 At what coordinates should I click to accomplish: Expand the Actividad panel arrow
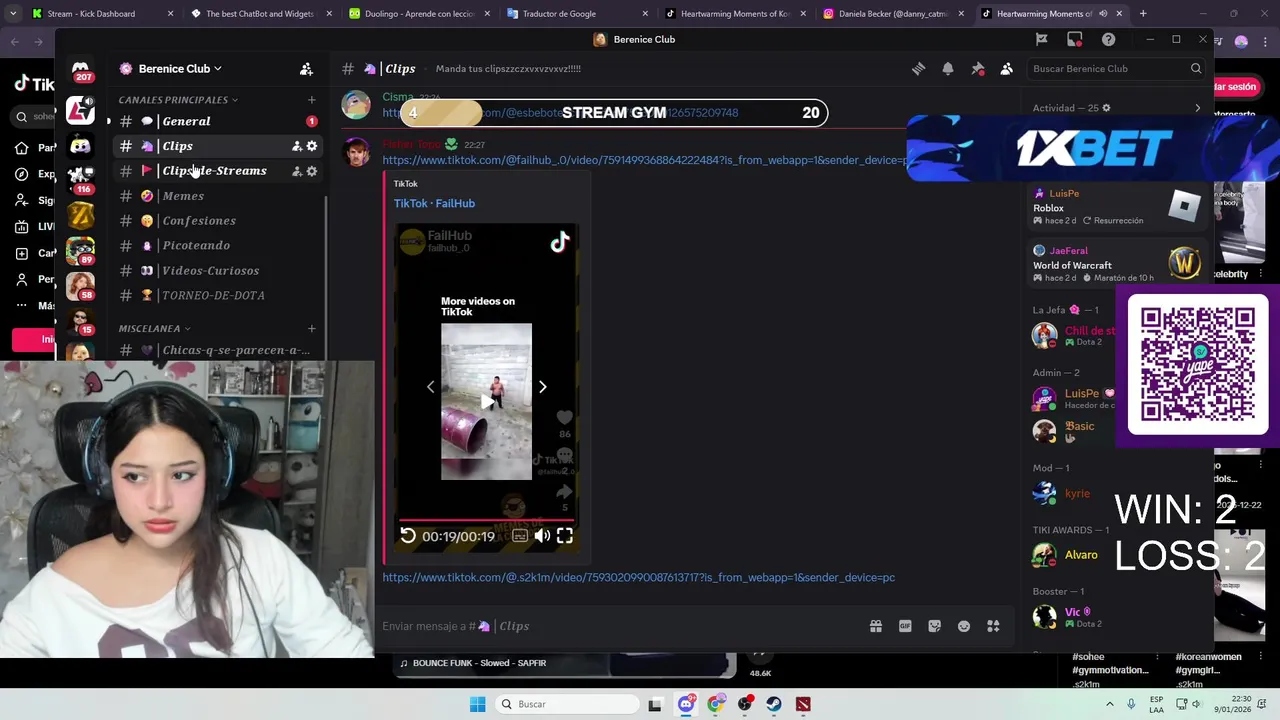[x=1197, y=108]
